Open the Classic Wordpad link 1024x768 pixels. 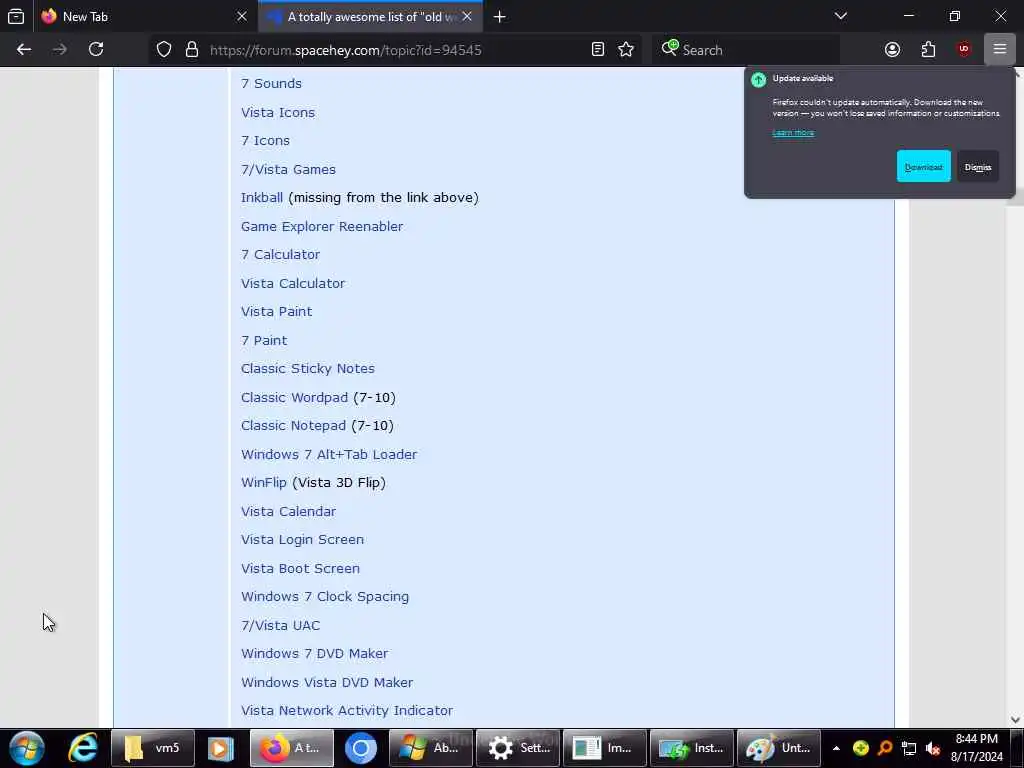coord(295,397)
